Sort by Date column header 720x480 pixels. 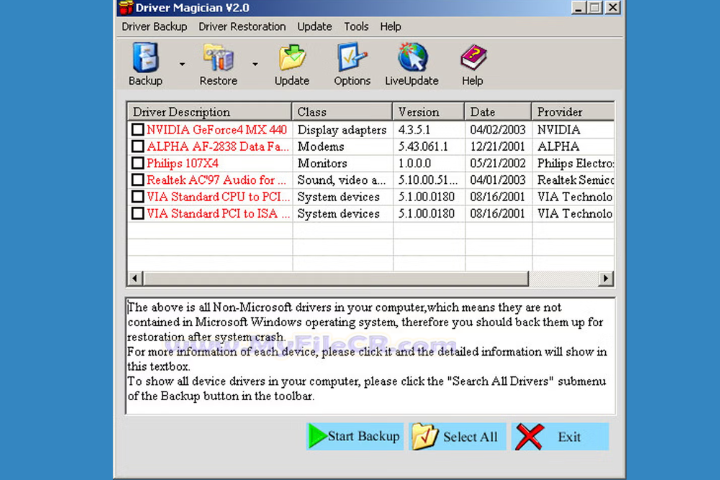(x=498, y=112)
